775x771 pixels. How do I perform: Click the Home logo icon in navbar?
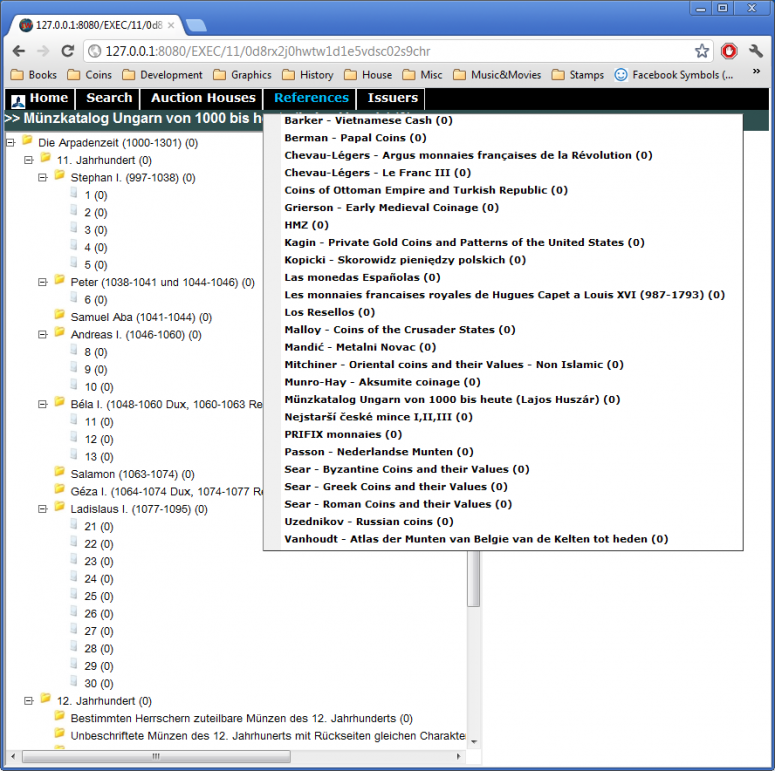(18, 101)
